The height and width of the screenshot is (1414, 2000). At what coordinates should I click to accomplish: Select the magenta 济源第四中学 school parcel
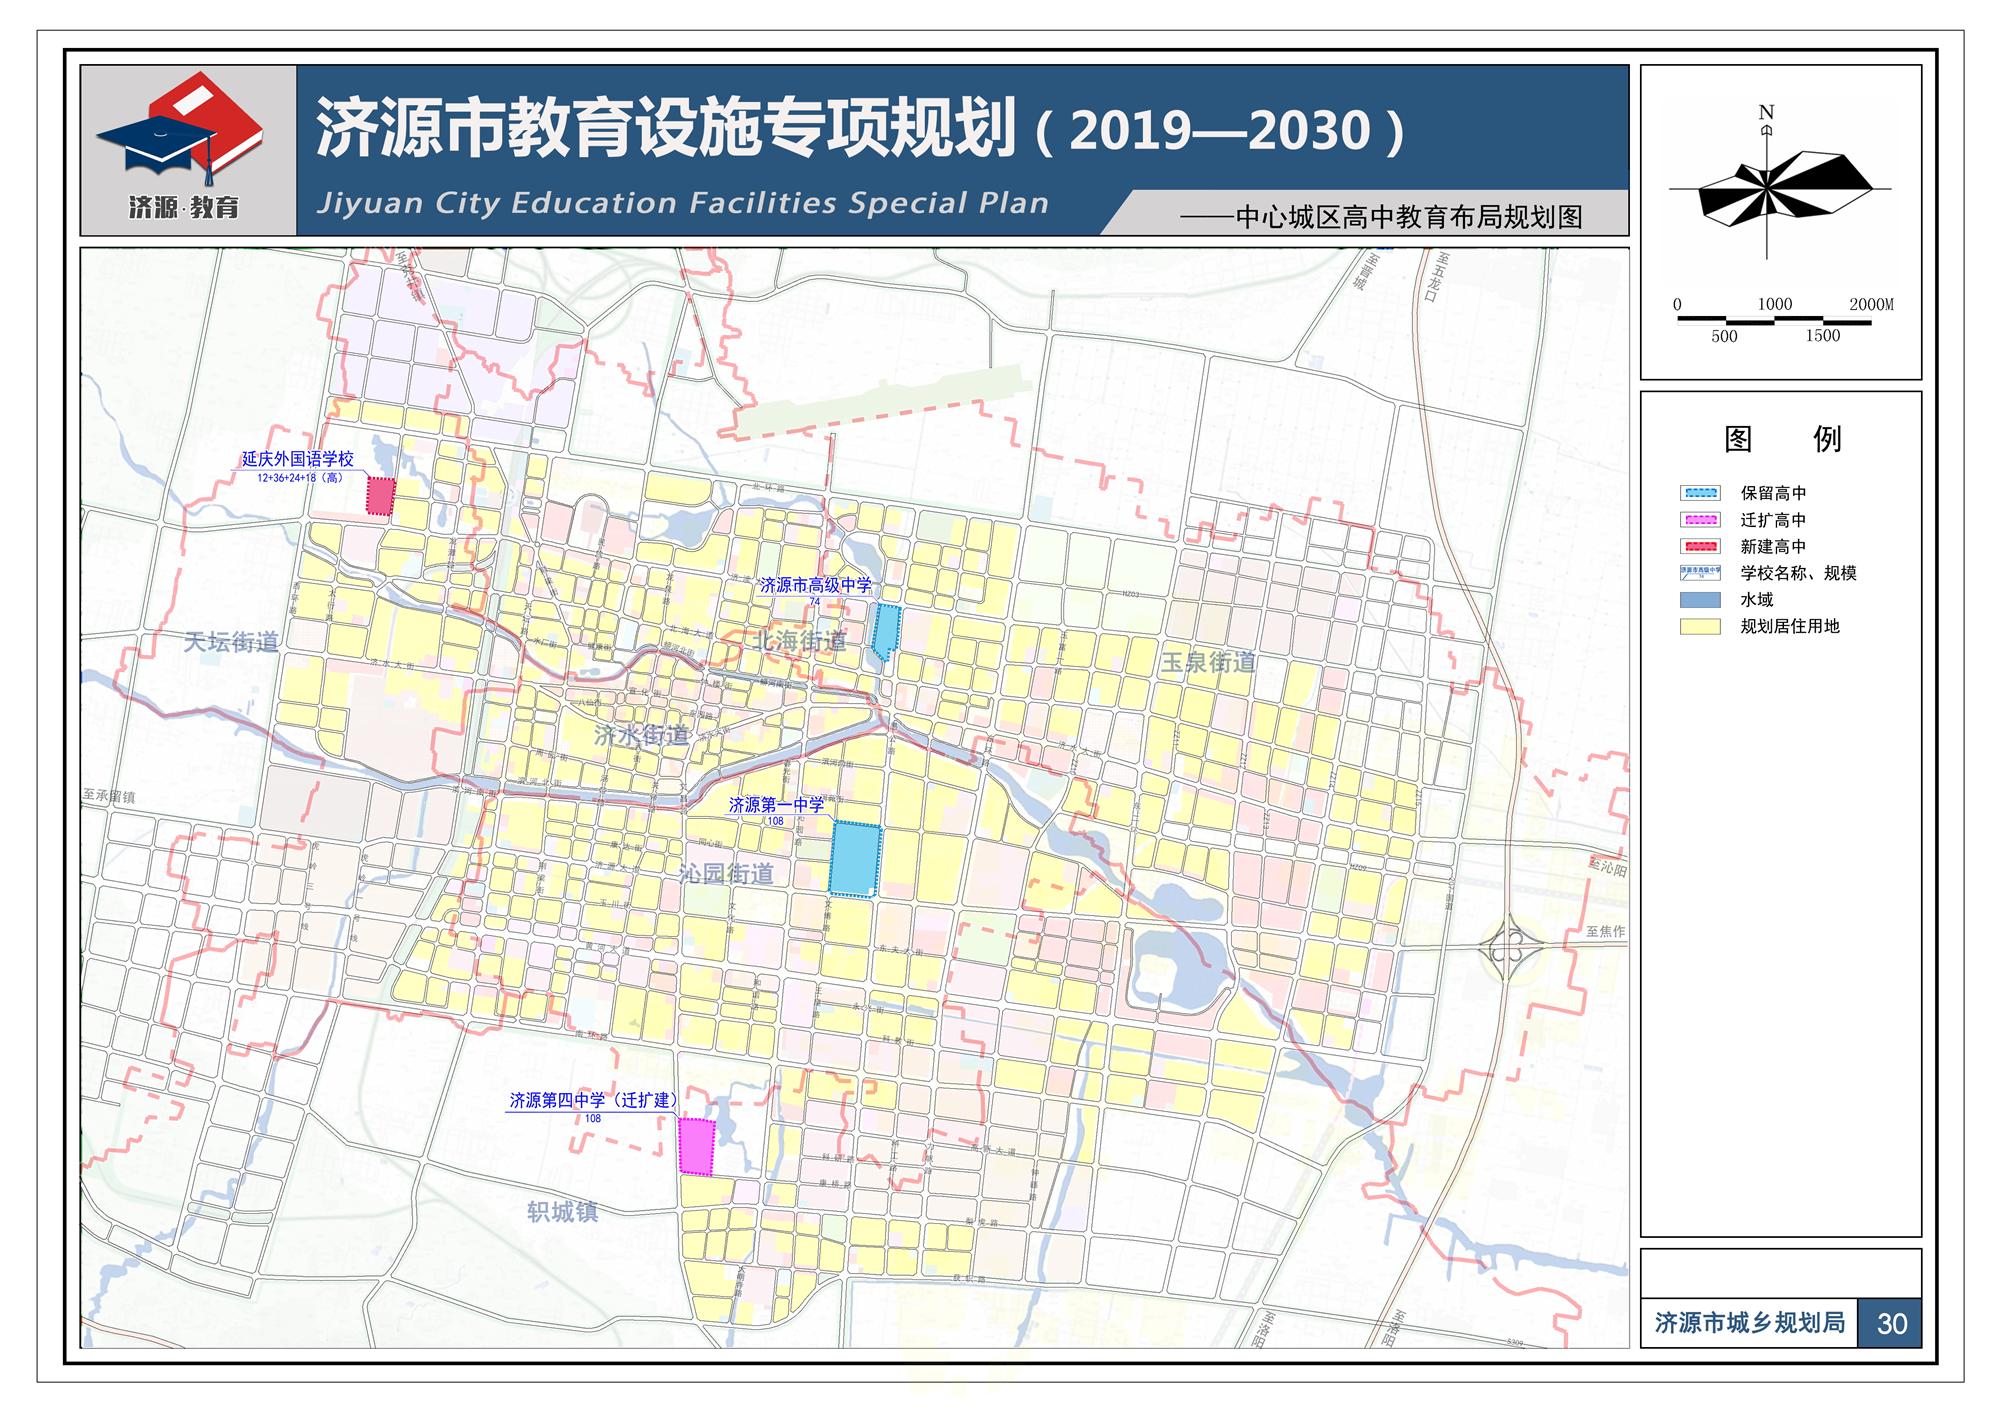pyautogui.click(x=697, y=1146)
